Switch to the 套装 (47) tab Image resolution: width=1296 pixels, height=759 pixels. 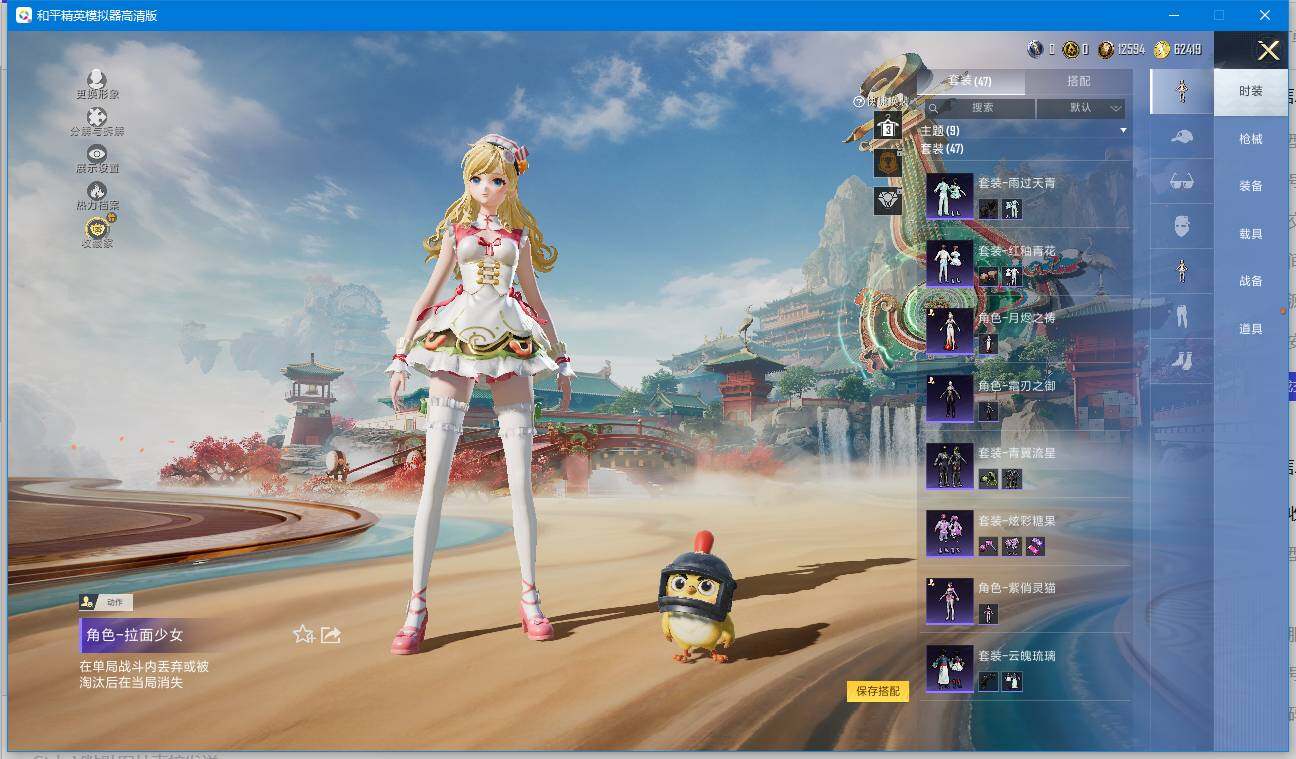[x=970, y=81]
